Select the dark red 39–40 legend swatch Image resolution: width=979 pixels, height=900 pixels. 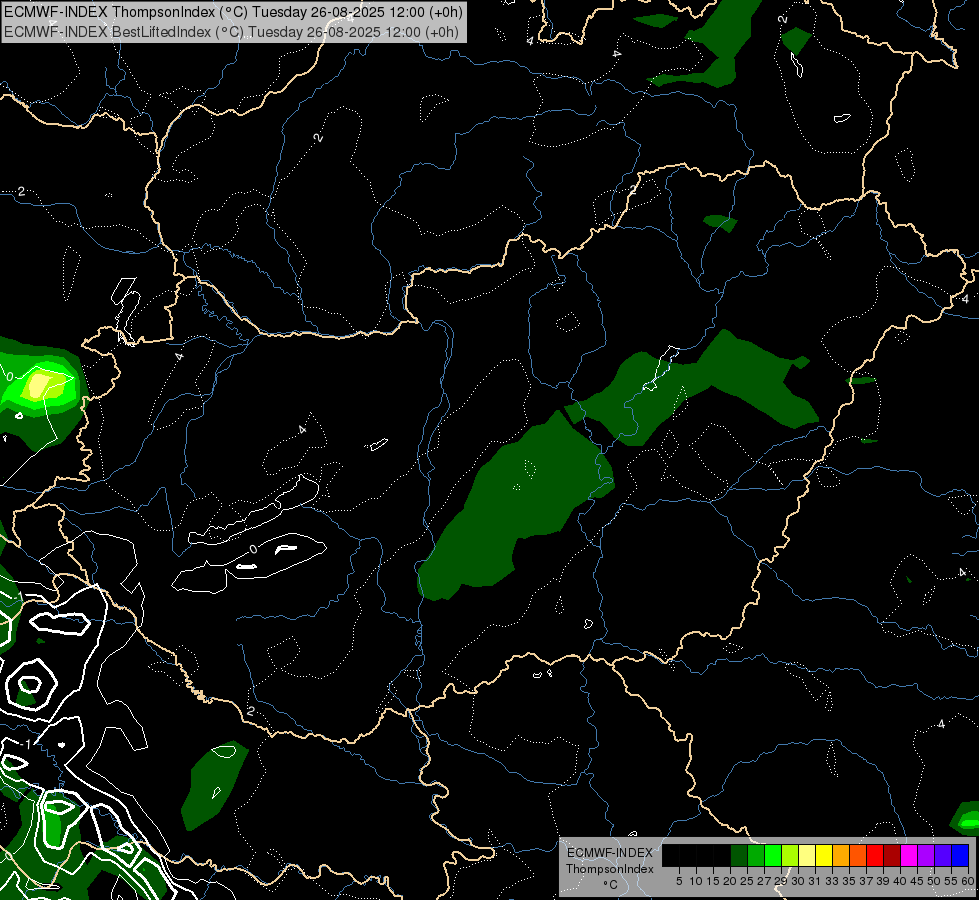(892, 855)
